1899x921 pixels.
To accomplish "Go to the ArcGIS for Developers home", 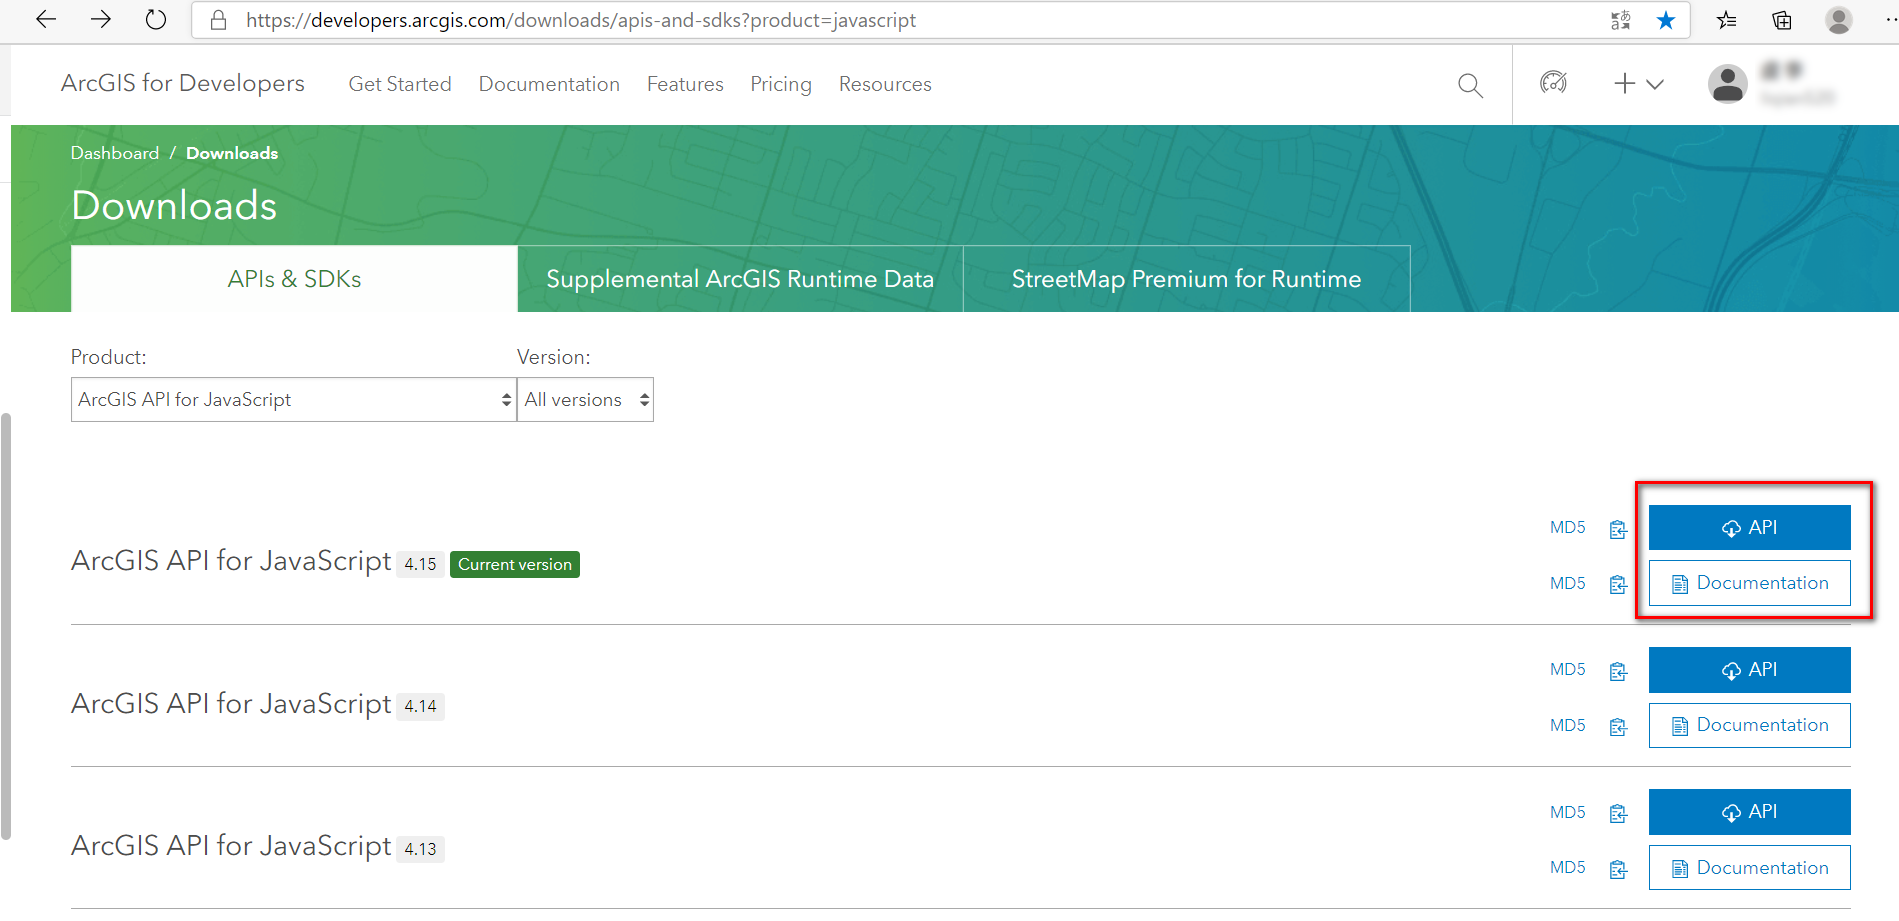I will 183,83.
